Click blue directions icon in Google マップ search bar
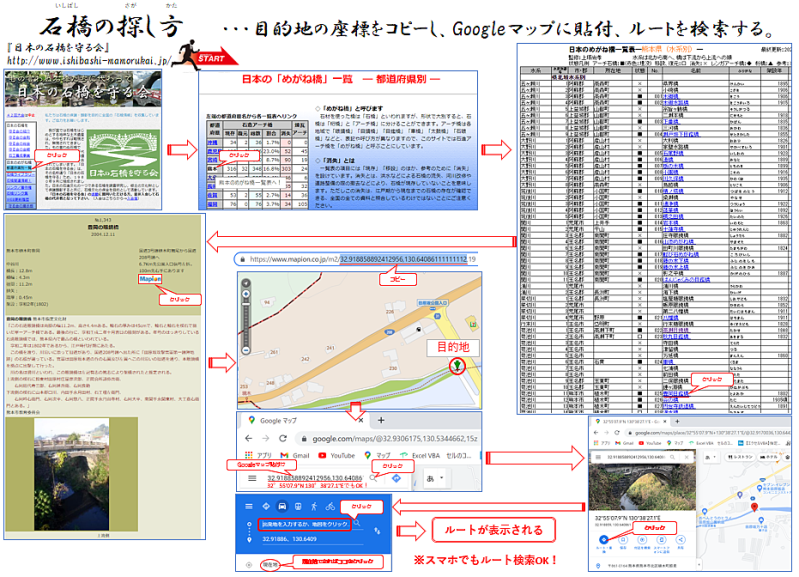799x577 pixels. pyautogui.click(x=396, y=478)
